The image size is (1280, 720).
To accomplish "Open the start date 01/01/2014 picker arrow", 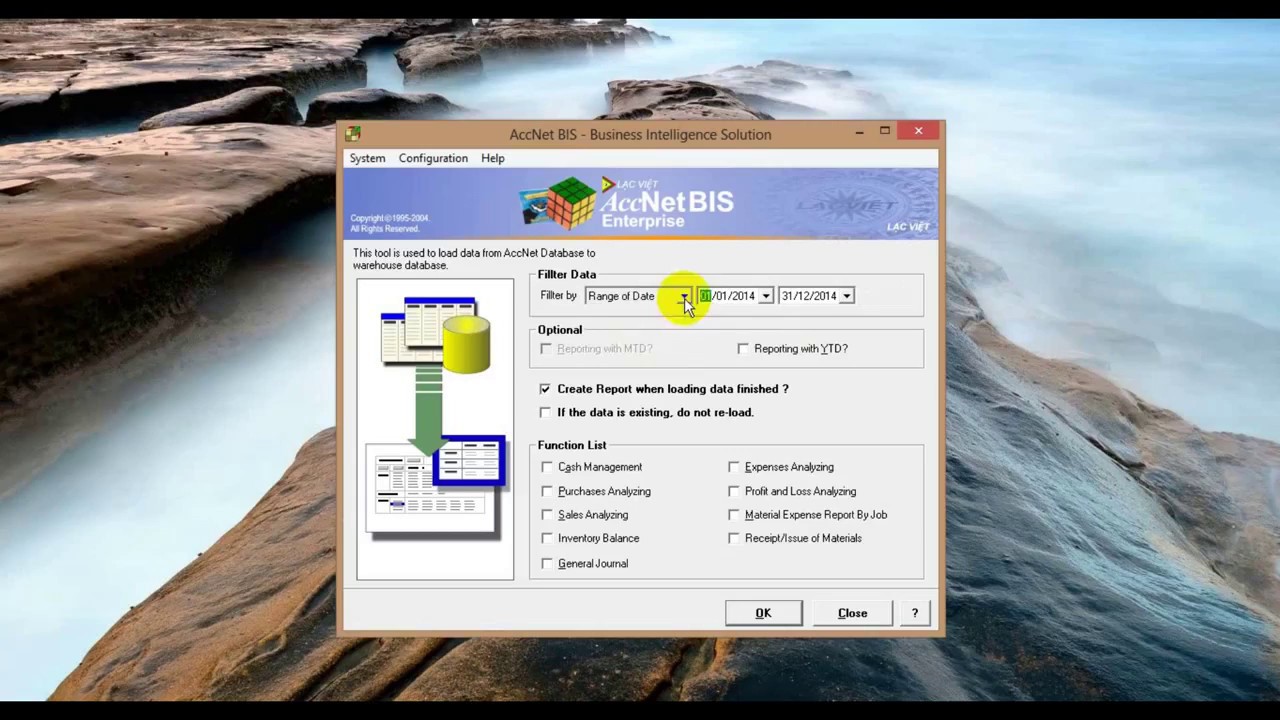I will (x=765, y=296).
